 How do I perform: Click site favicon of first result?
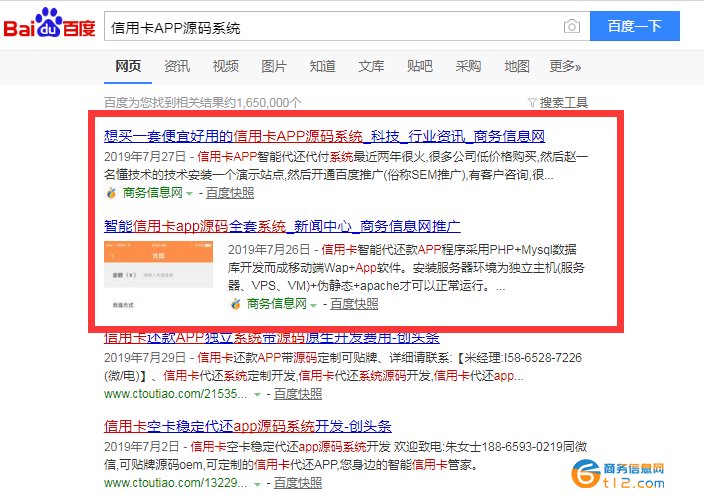110,193
